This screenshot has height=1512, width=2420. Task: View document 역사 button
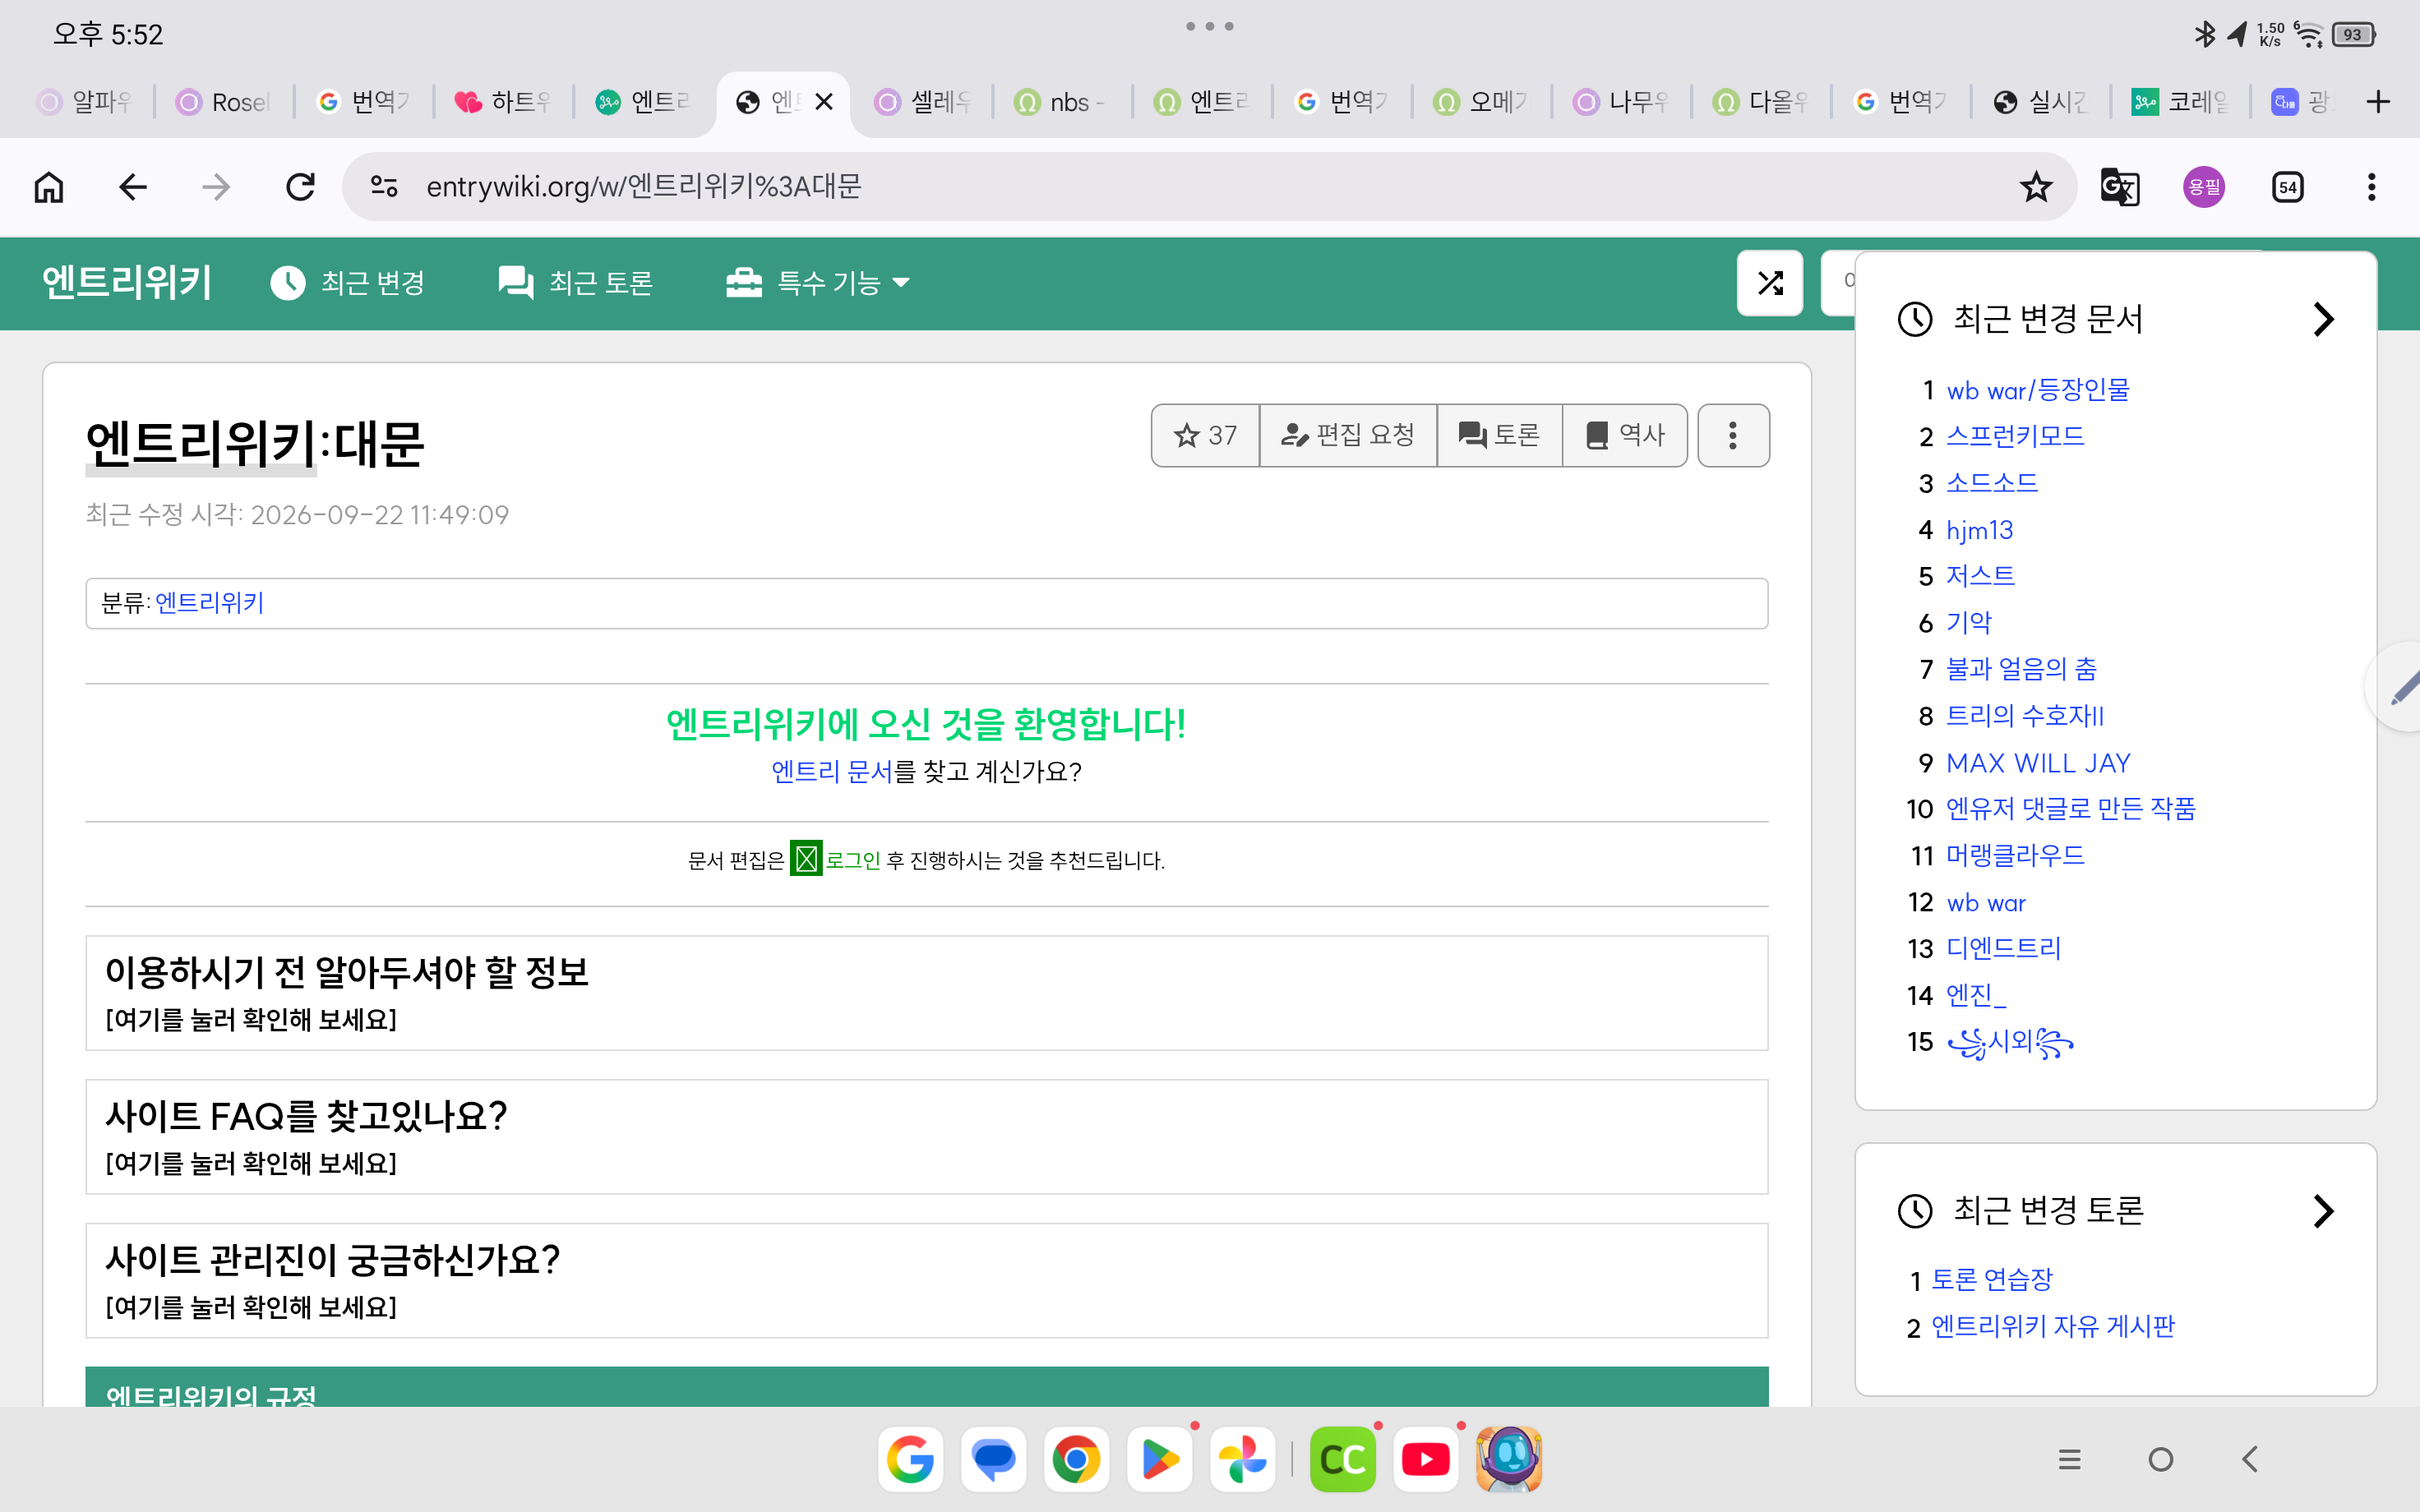pyautogui.click(x=1625, y=435)
